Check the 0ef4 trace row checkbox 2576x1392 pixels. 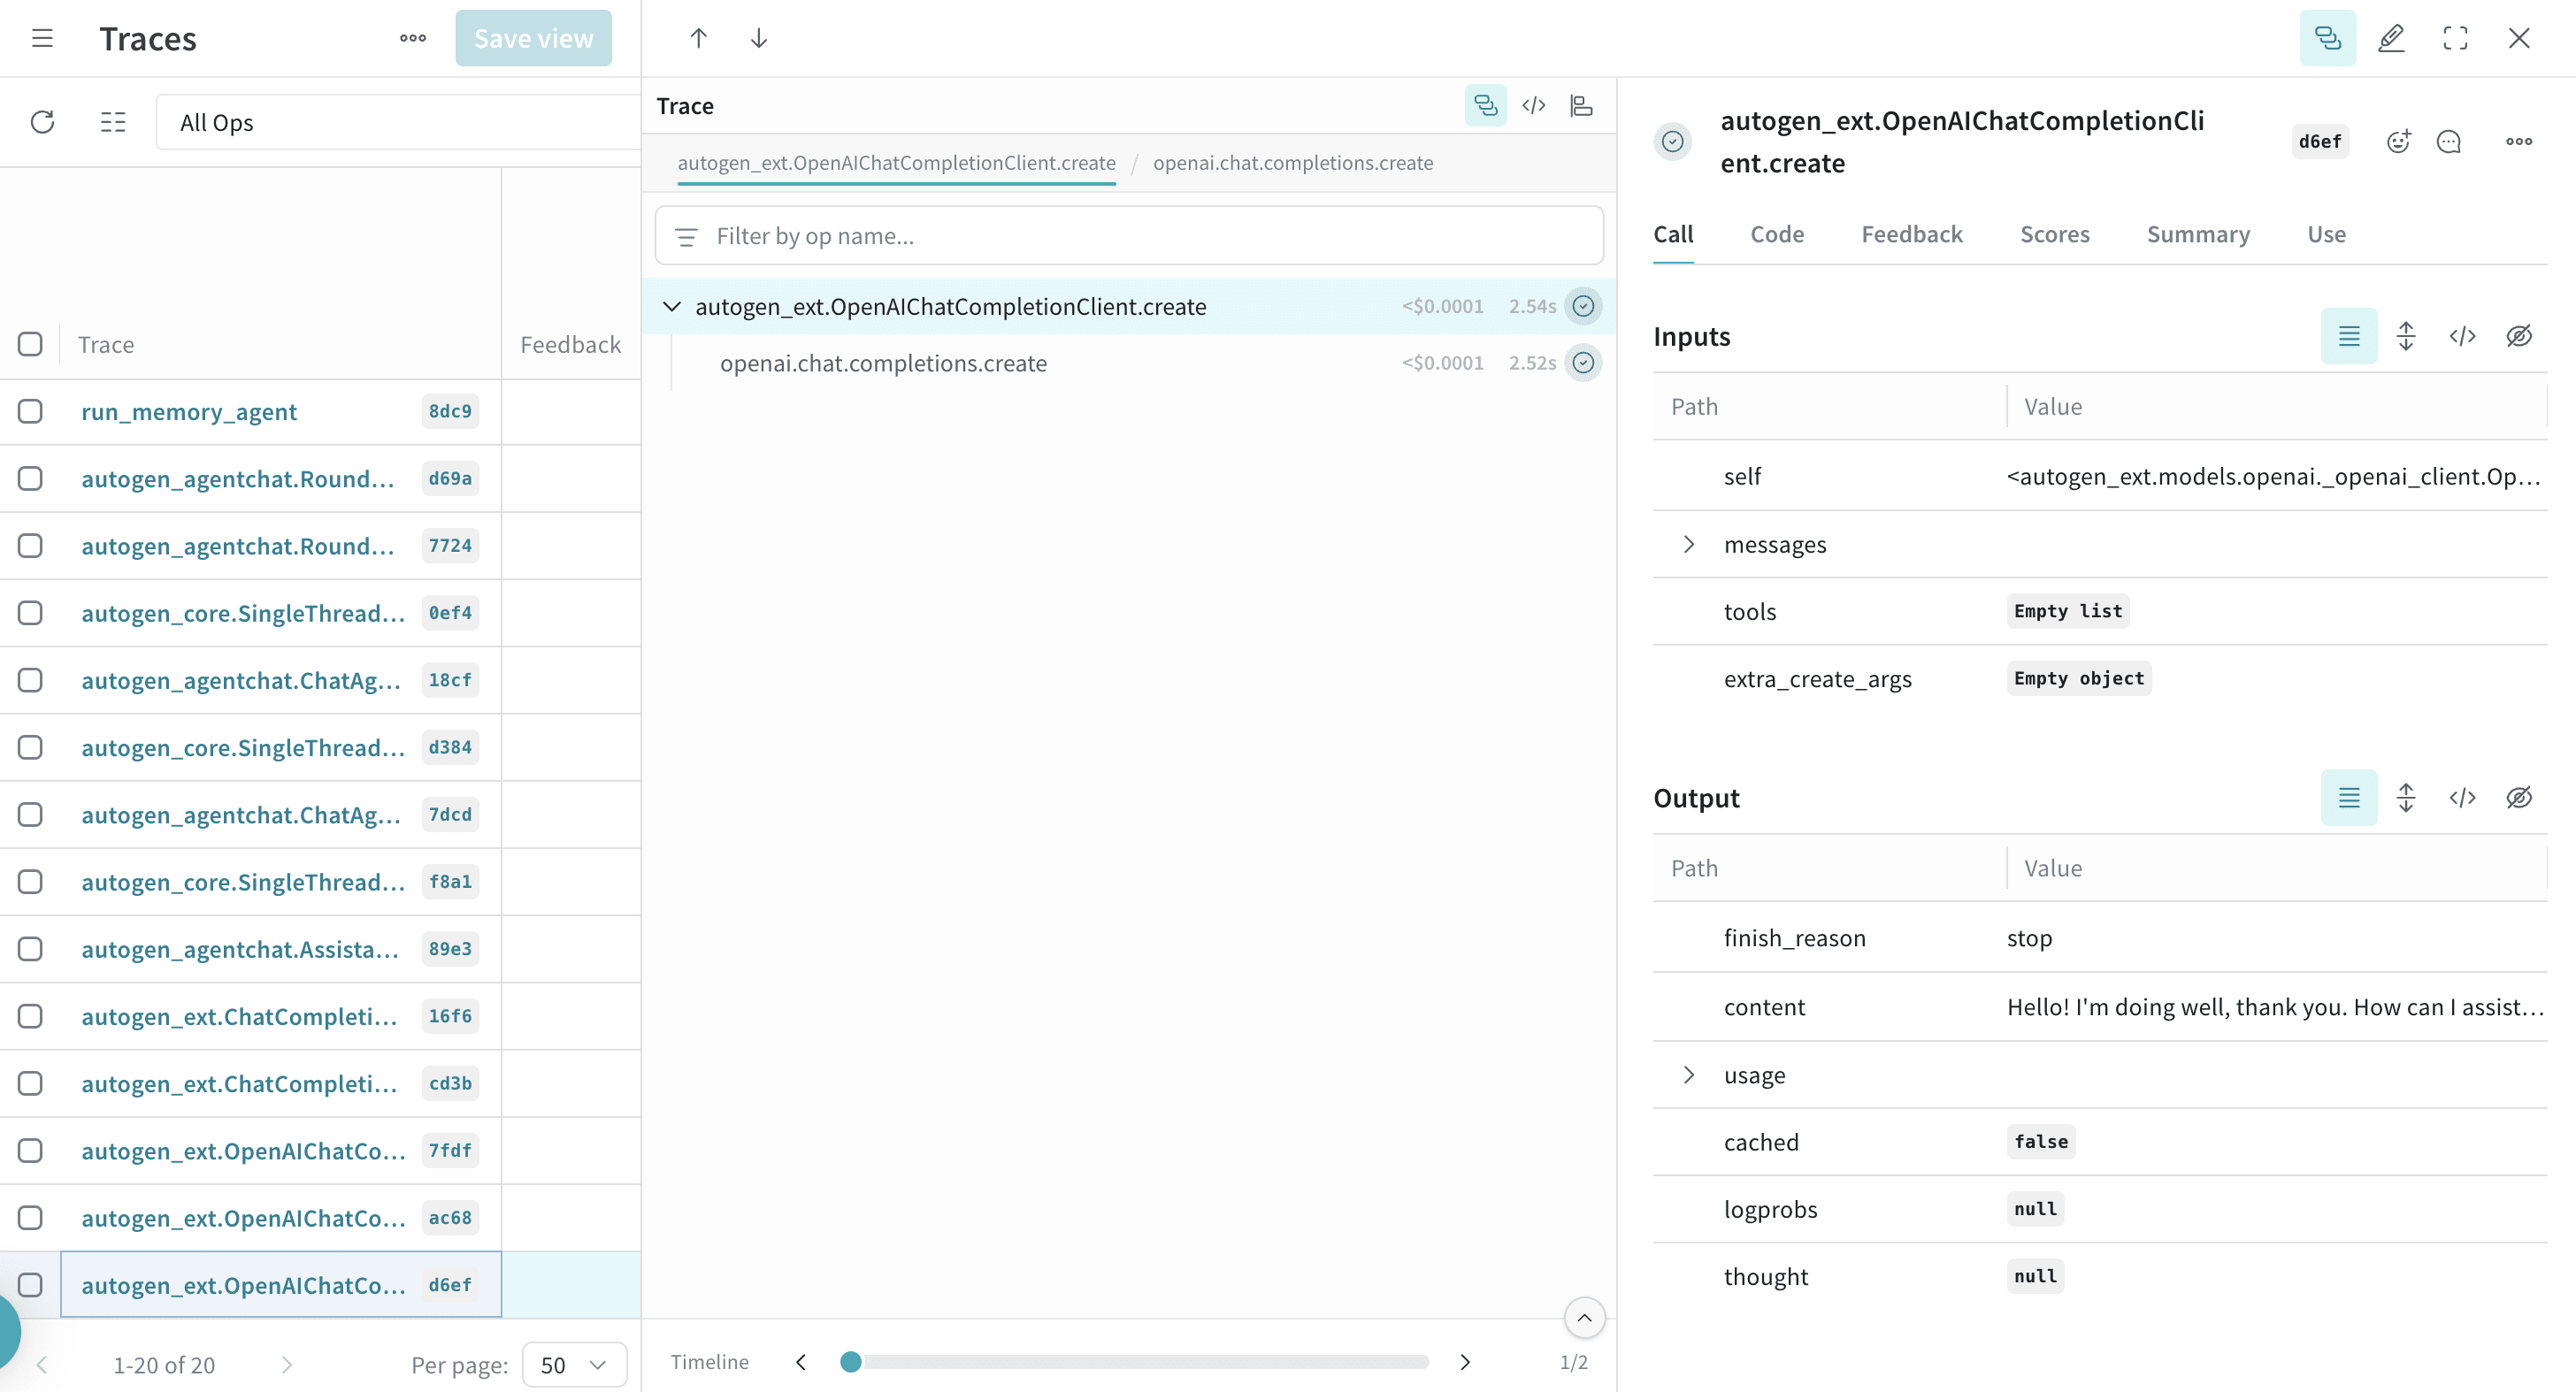(30, 612)
